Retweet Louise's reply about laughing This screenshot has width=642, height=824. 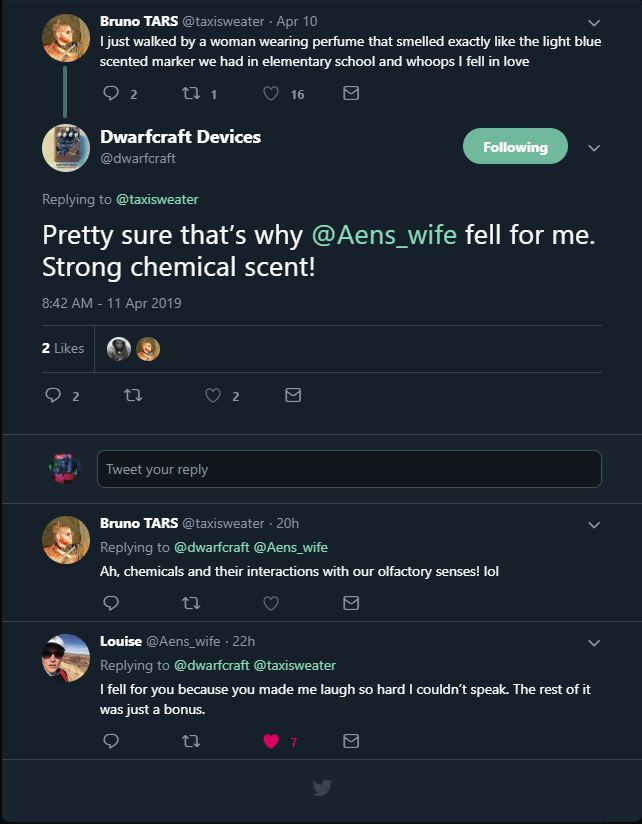(190, 741)
